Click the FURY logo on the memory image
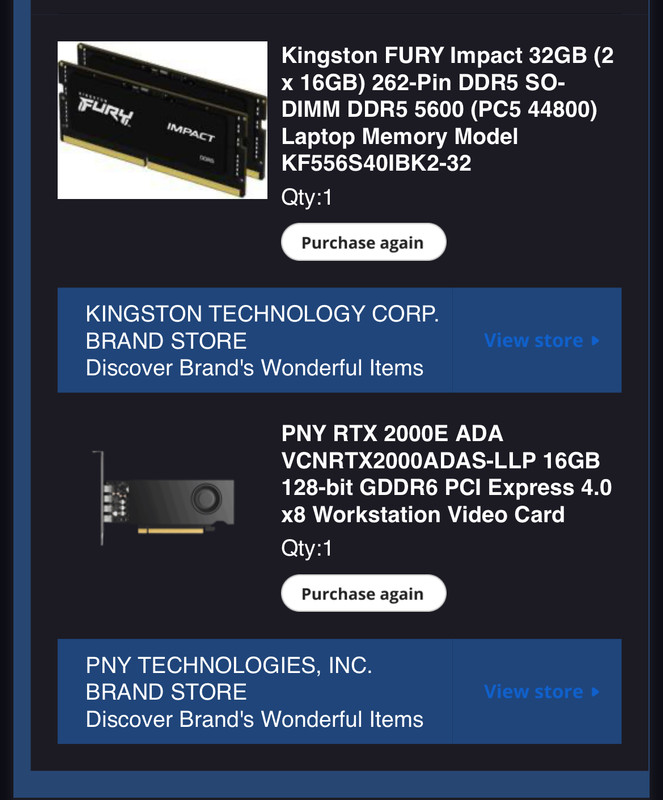The height and width of the screenshot is (800, 663). (106, 110)
